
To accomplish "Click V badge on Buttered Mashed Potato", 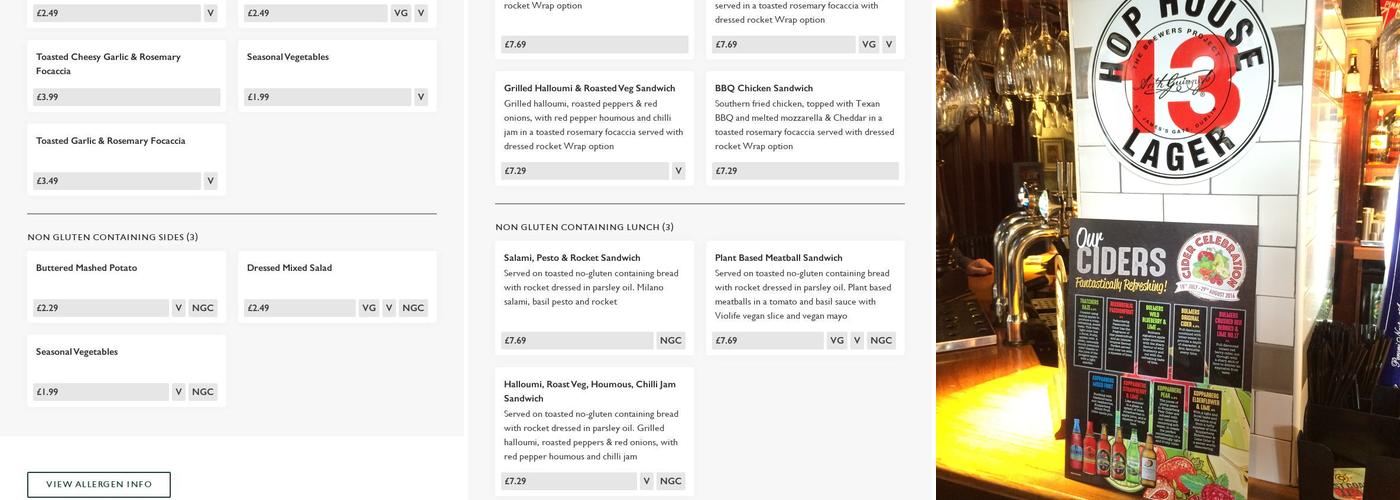I will pyautogui.click(x=179, y=308).
